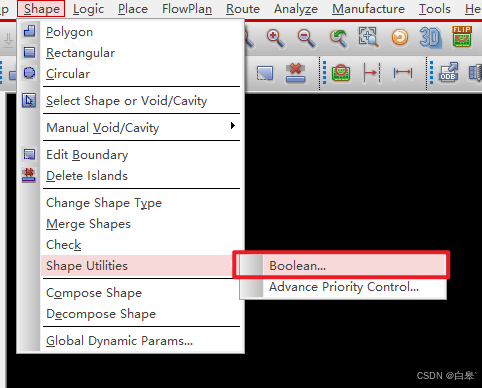Click the Edit Boundary icon

pos(29,154)
